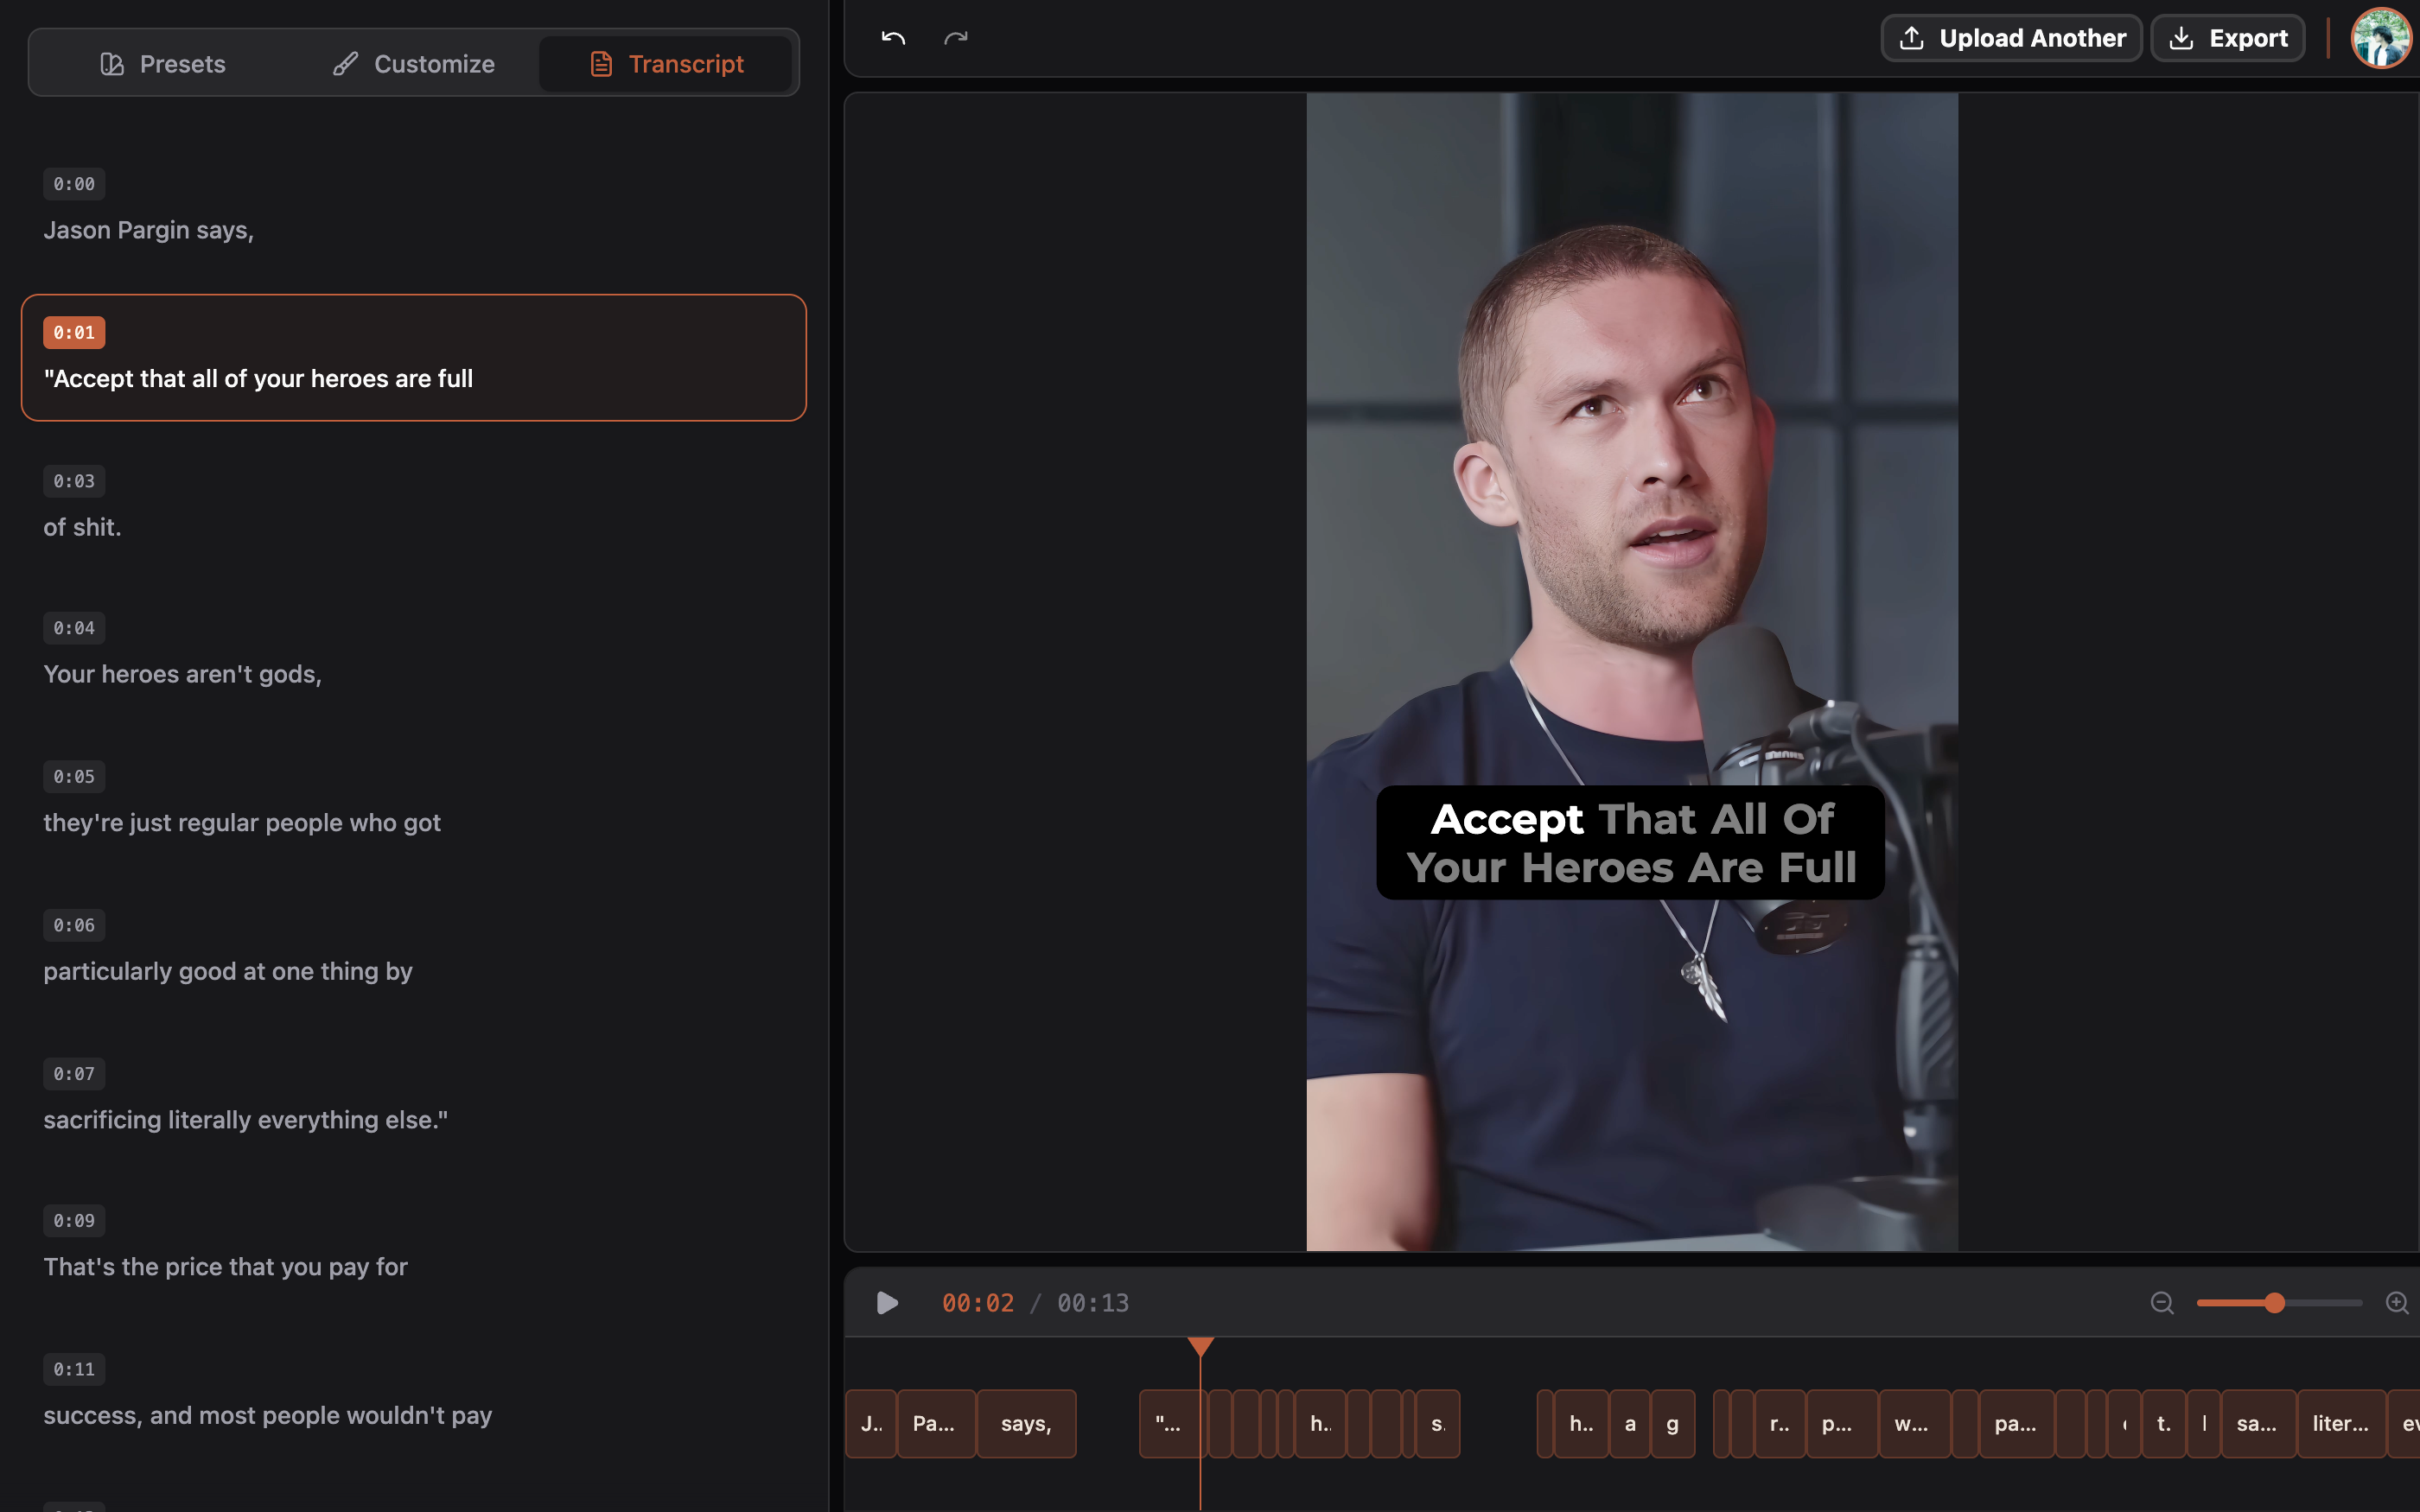
Task: Jump to 0:03 "of shit." segment
Action: 82,527
